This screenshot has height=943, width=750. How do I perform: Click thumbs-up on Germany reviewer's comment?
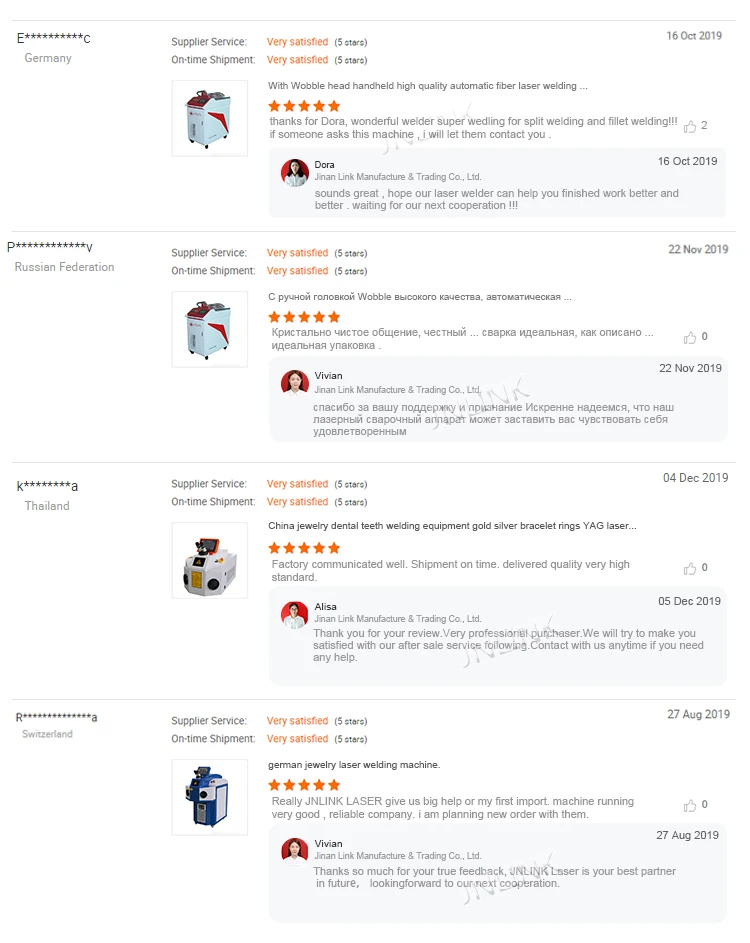point(690,126)
